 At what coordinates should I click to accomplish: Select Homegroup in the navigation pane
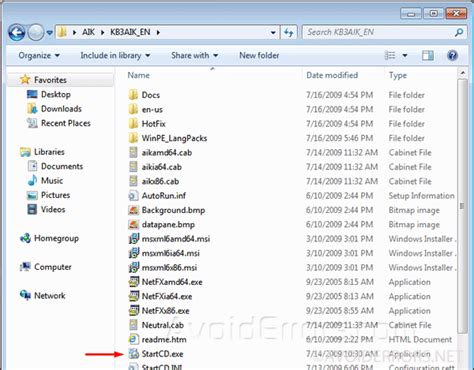click(56, 238)
